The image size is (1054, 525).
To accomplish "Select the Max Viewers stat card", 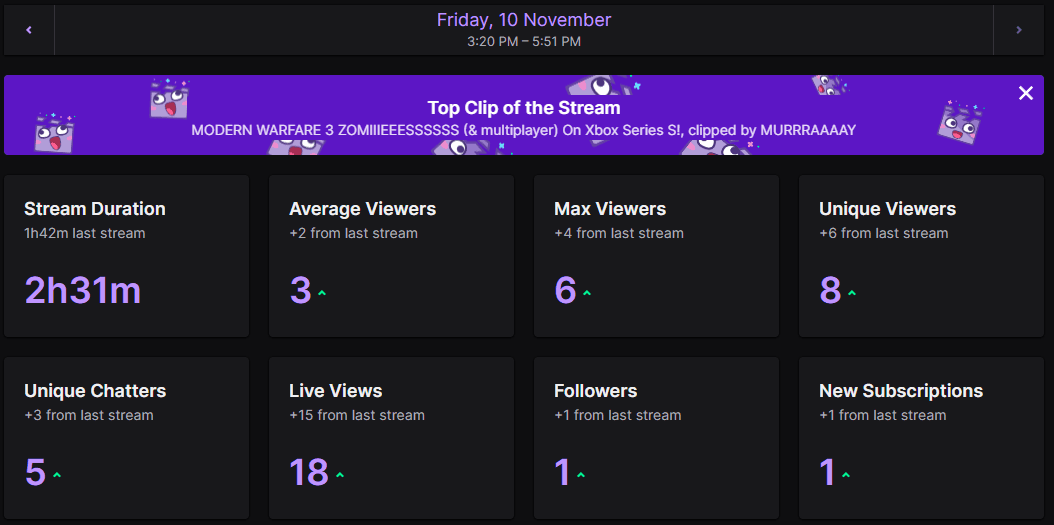I will point(656,256).
